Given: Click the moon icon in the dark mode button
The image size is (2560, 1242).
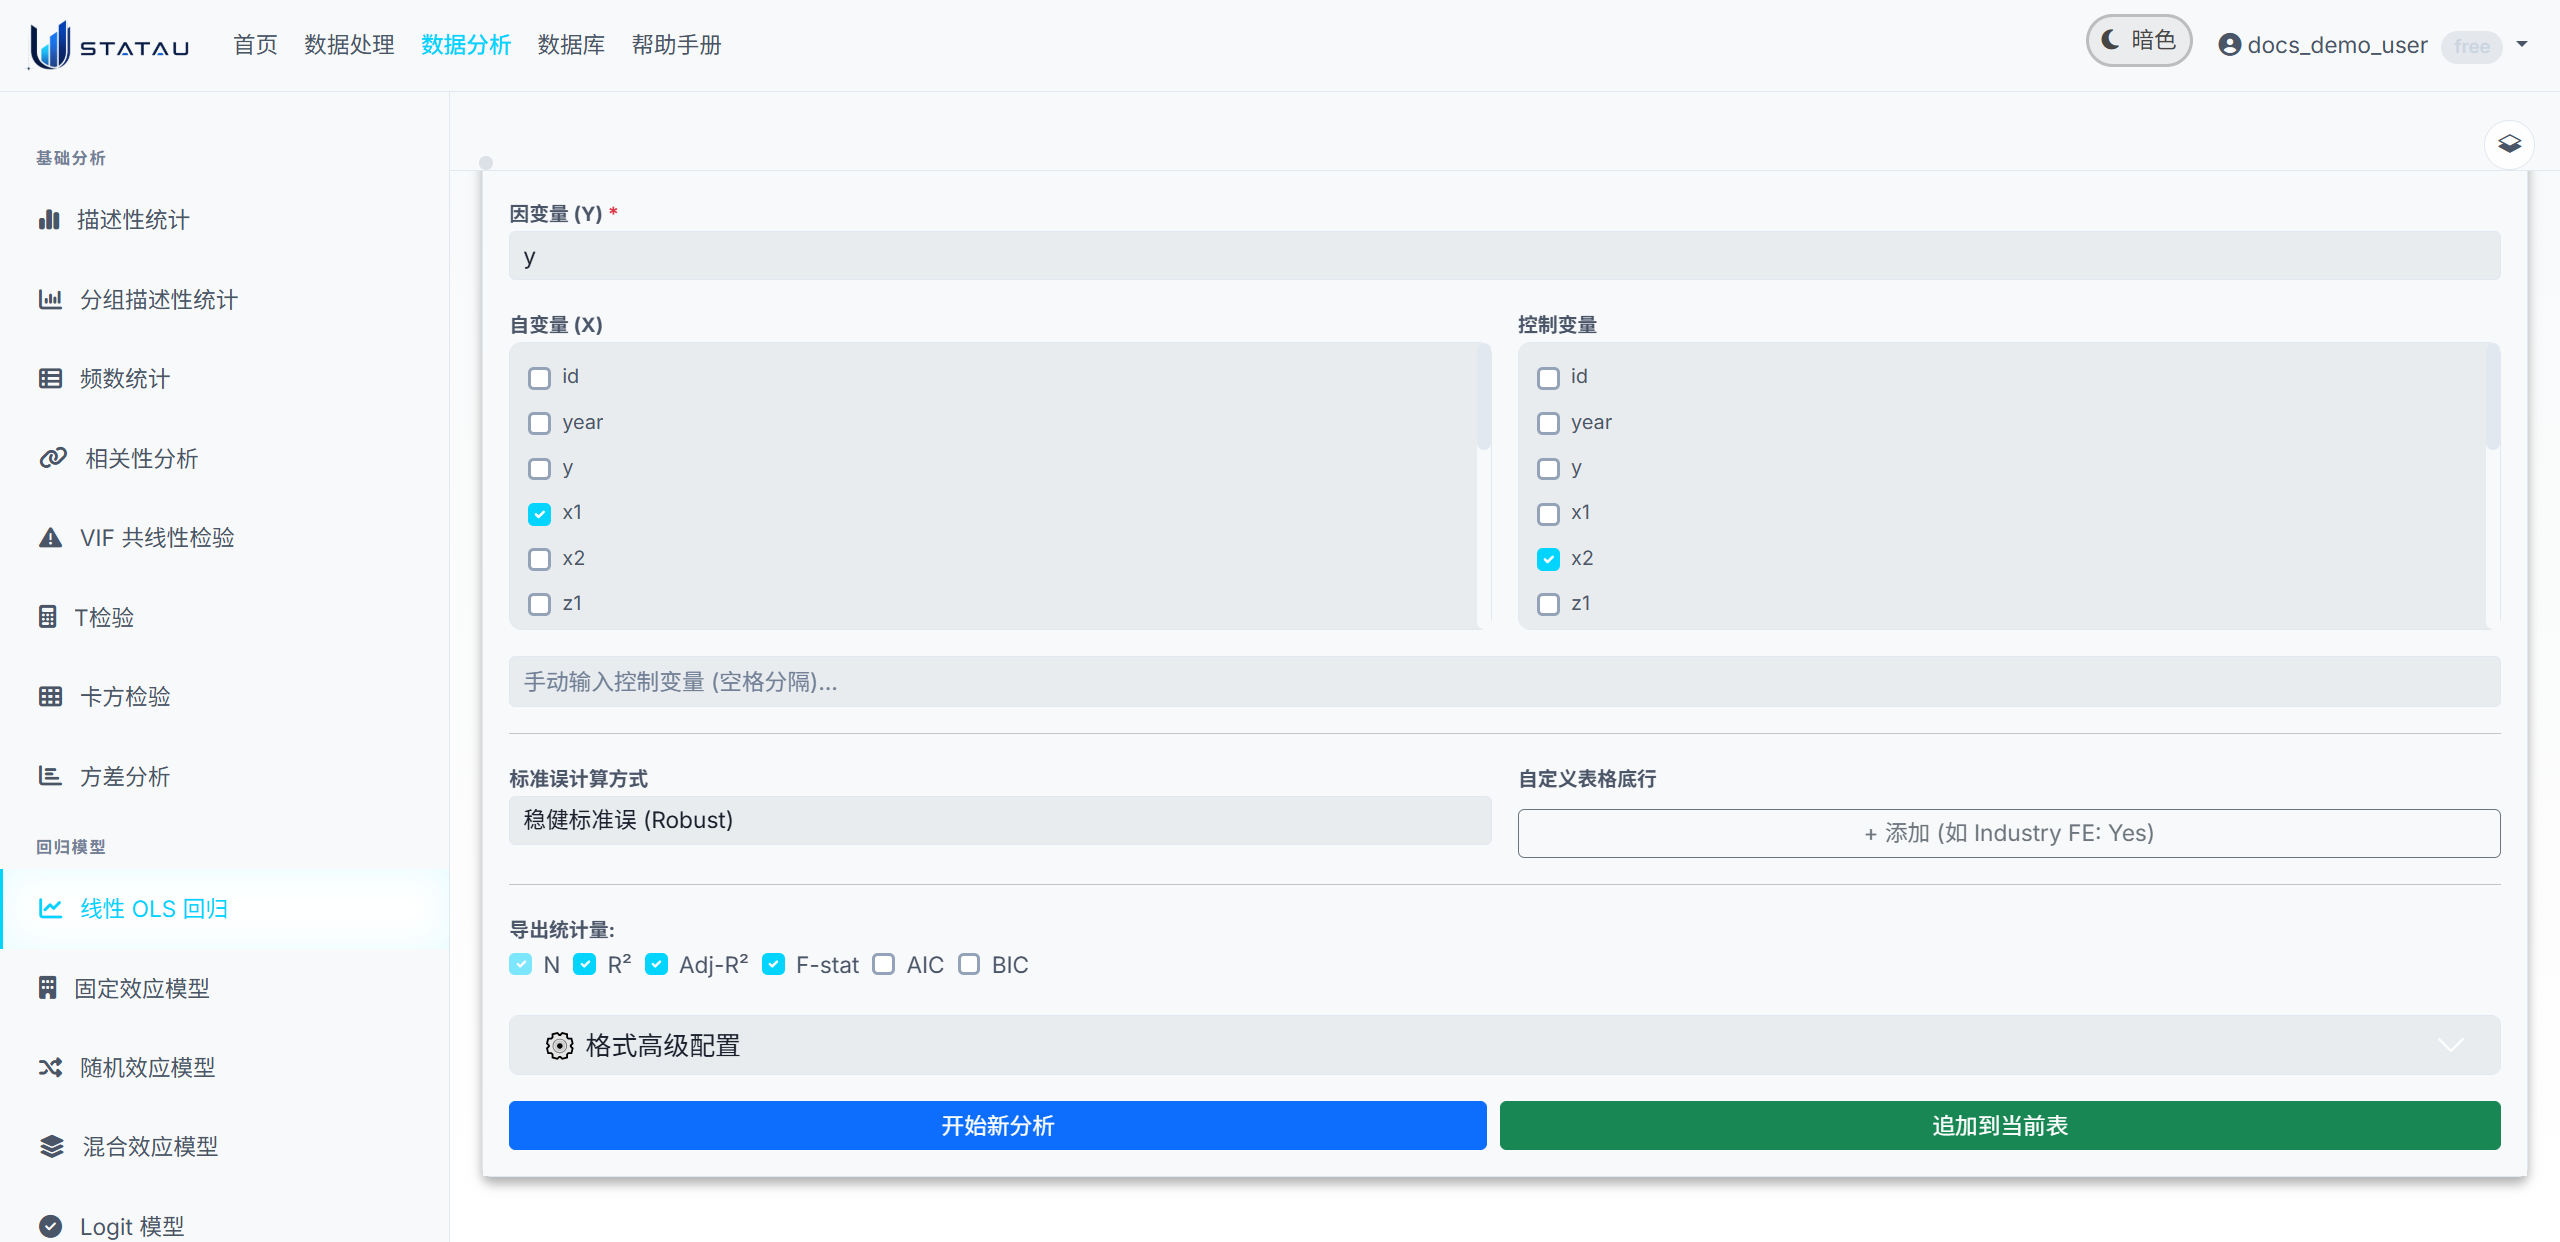Looking at the screenshot, I should [x=2110, y=40].
